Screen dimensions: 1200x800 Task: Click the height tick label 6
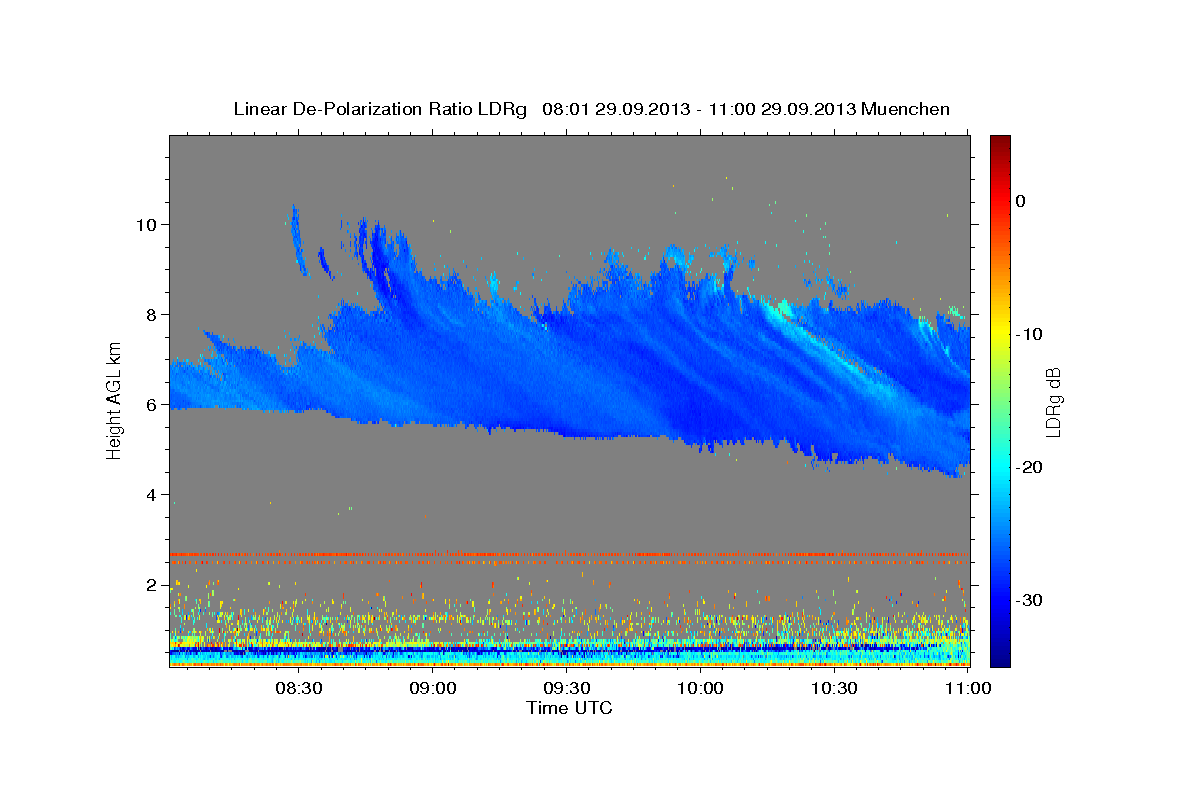click(151, 404)
